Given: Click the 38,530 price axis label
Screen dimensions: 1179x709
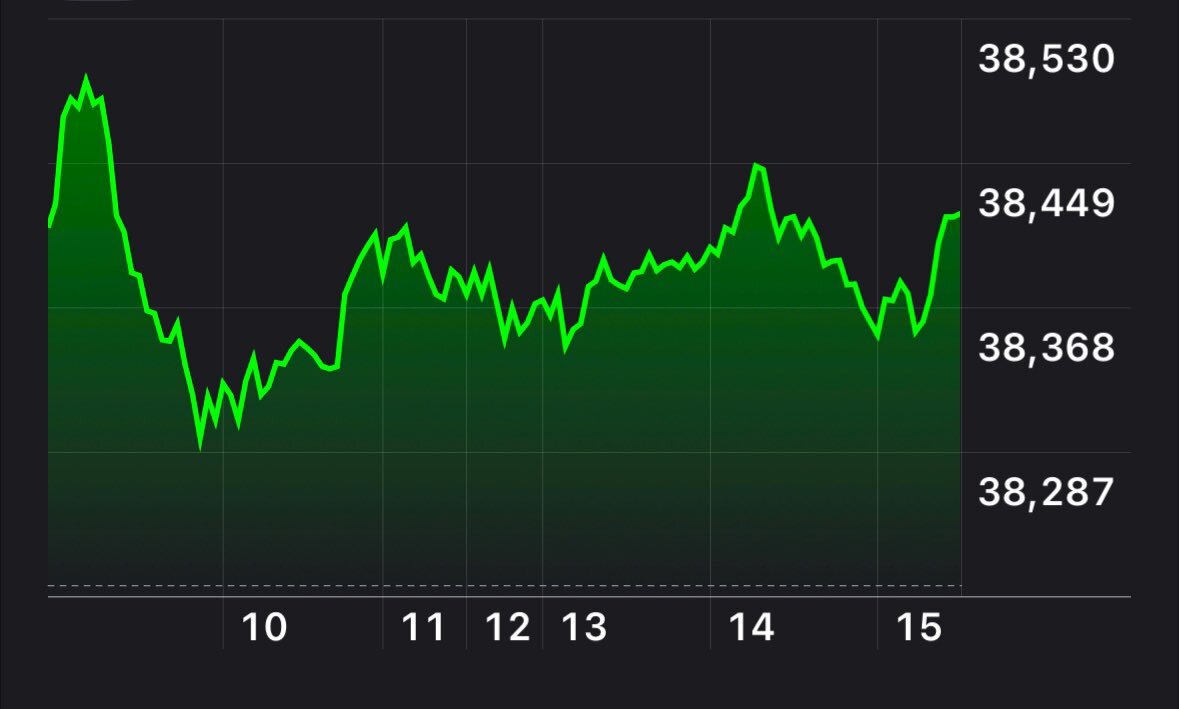Looking at the screenshot, I should 1046,59.
